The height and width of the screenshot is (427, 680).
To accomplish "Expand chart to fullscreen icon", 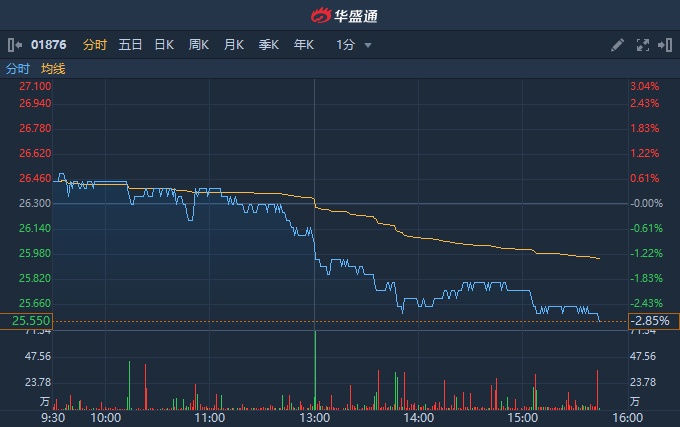I will (x=643, y=45).
